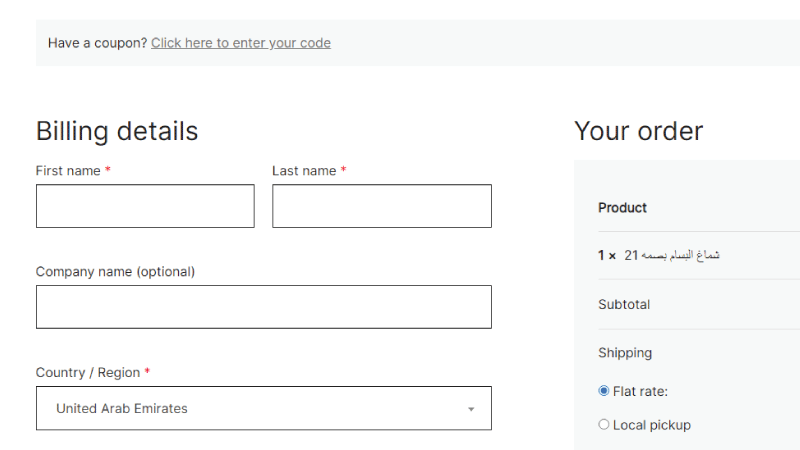Click the Flat rate label text
The width and height of the screenshot is (800, 450).
click(x=640, y=391)
